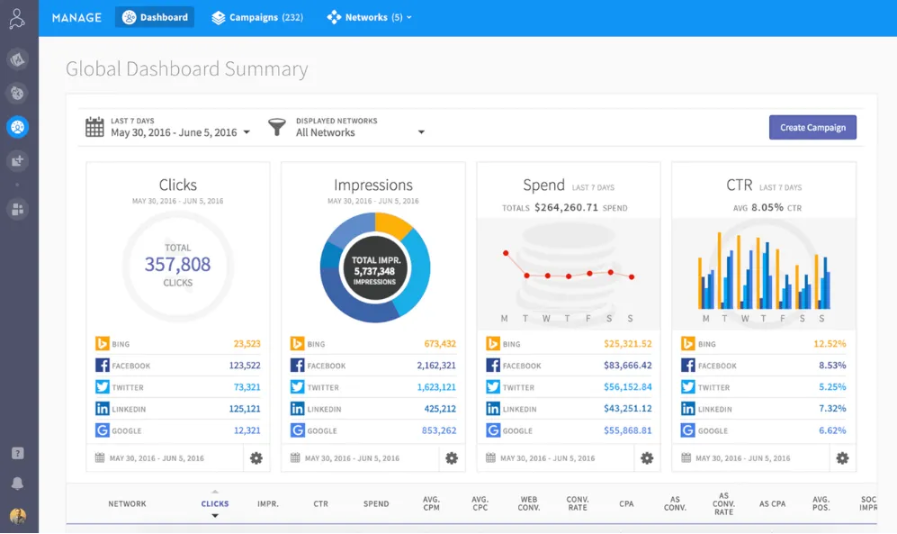Click the Twitter icon in the Spend card
This screenshot has height=534, width=897.
pyautogui.click(x=492, y=387)
